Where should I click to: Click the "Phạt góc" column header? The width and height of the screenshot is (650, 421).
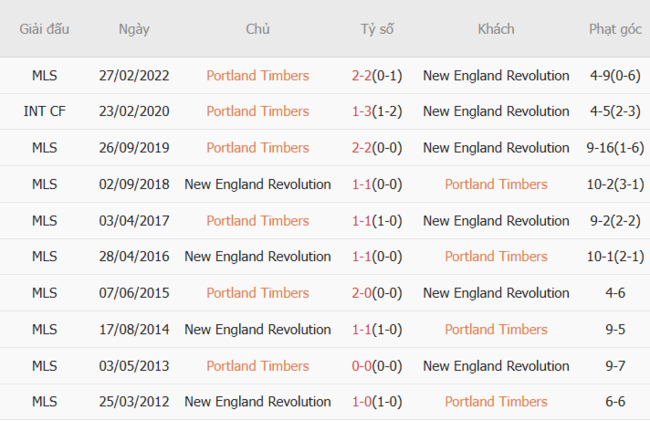(615, 29)
